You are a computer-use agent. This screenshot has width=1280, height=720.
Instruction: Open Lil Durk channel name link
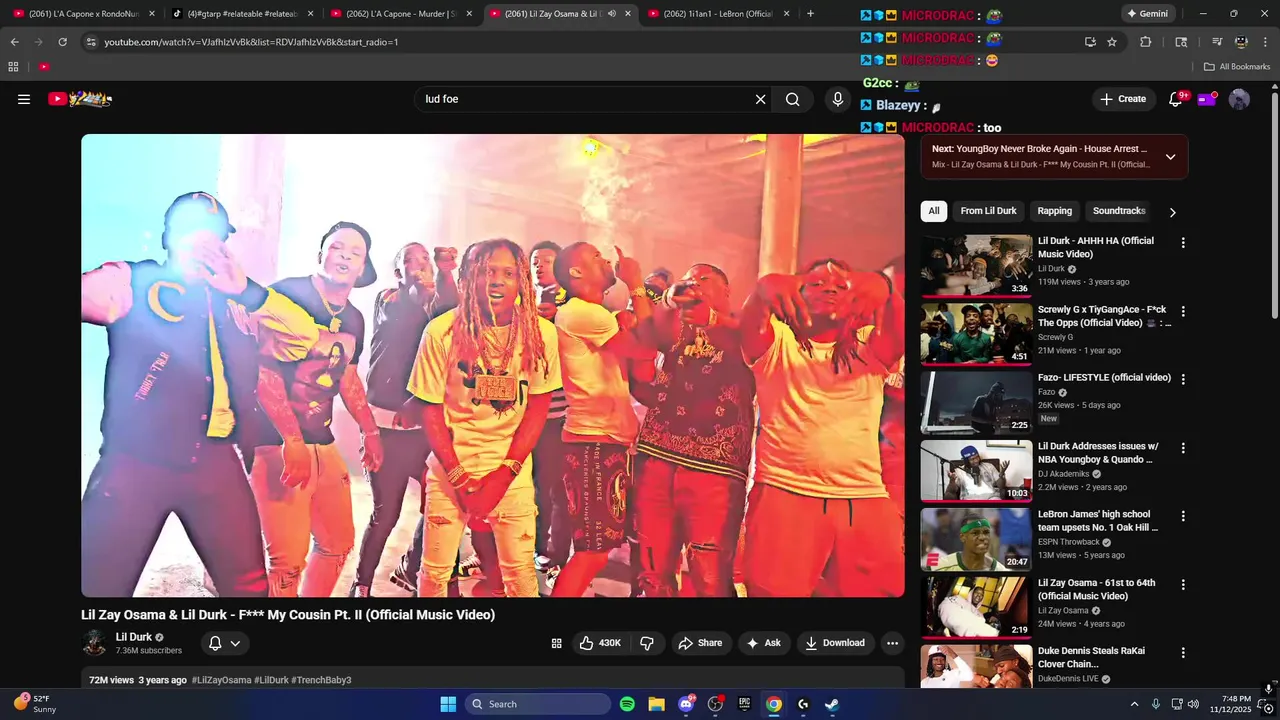[134, 637]
